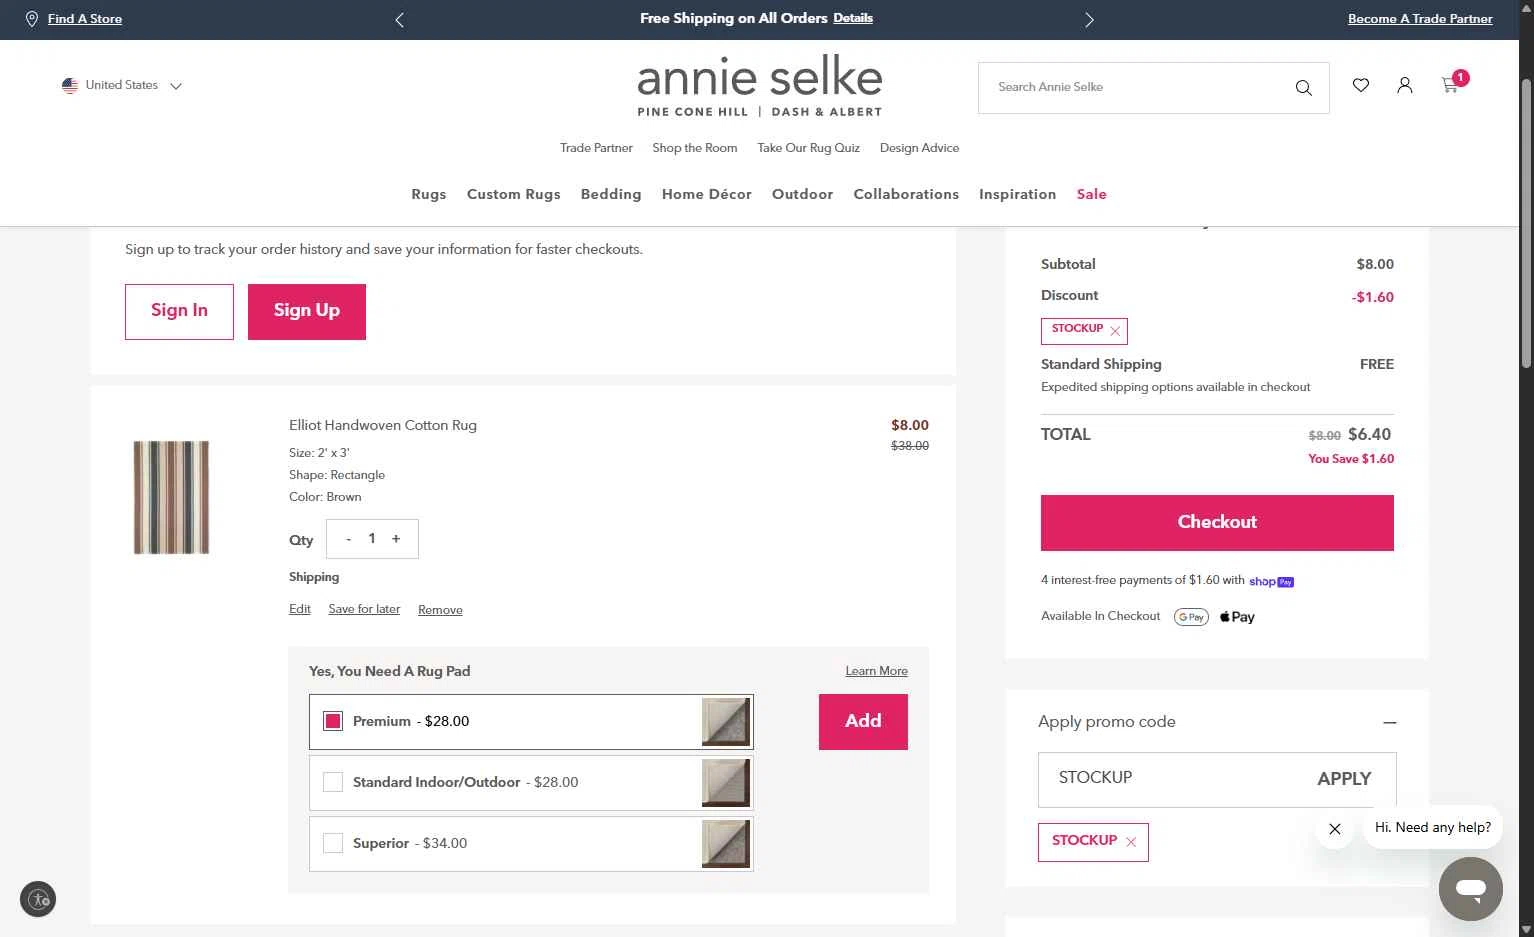Save the Elliot rug for later
The image size is (1534, 937).
tap(364, 609)
